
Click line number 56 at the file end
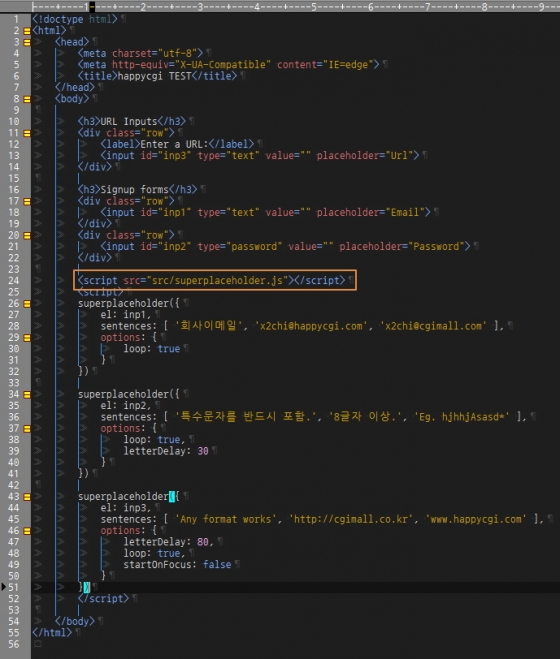(x=14, y=644)
